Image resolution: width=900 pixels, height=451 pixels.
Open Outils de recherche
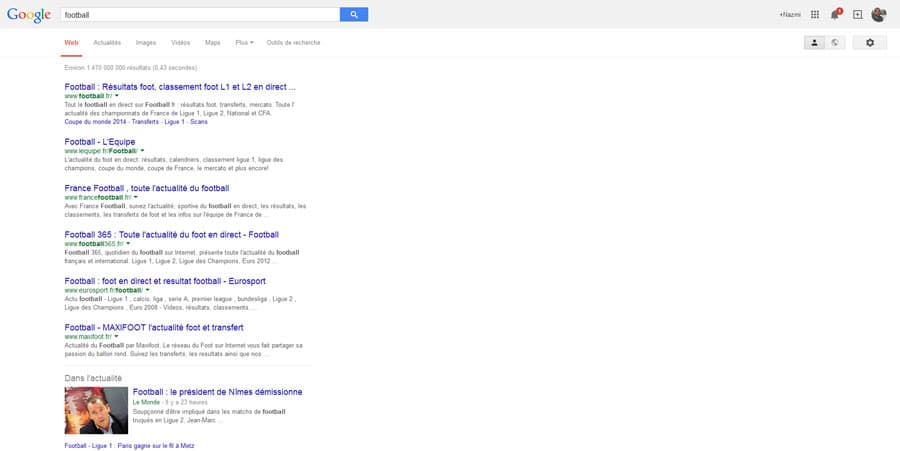[x=293, y=42]
